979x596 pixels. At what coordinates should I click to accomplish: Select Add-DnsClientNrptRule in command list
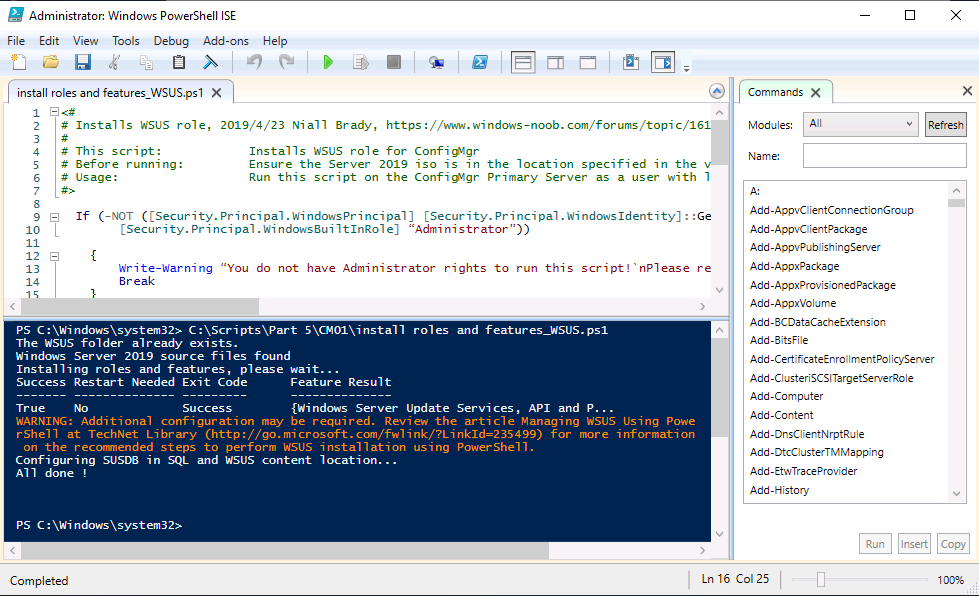(807, 434)
